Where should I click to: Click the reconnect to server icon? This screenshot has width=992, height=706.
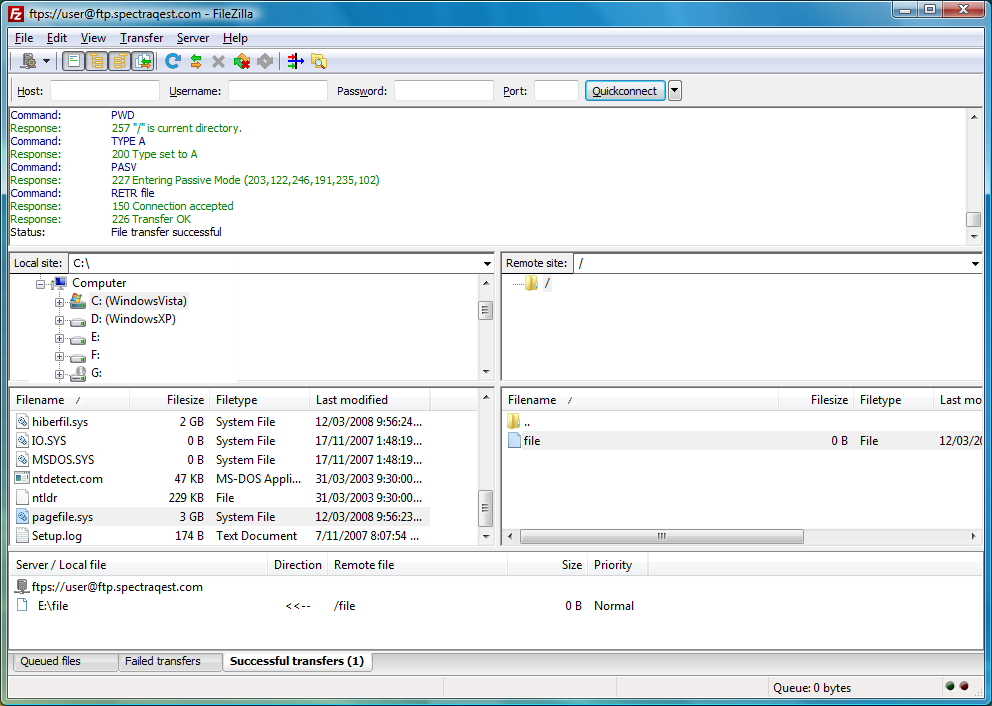265,62
